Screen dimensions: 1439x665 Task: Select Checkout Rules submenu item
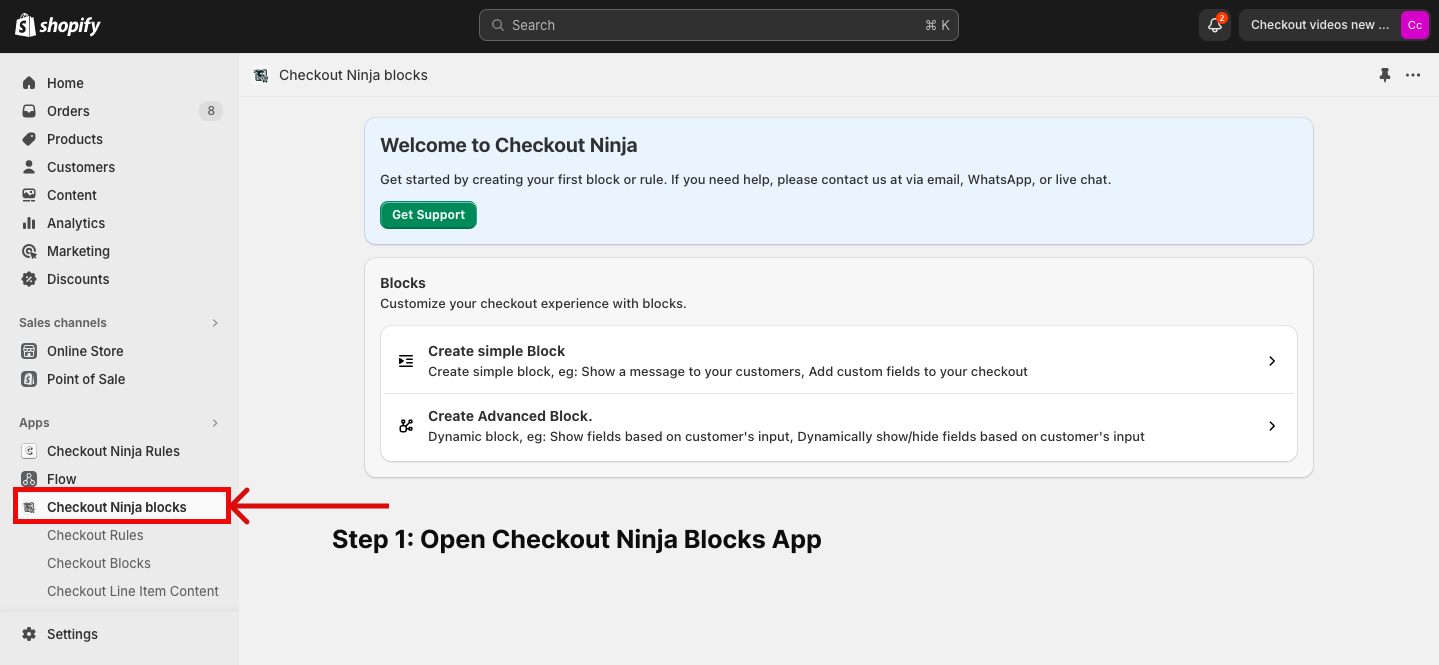pos(95,535)
